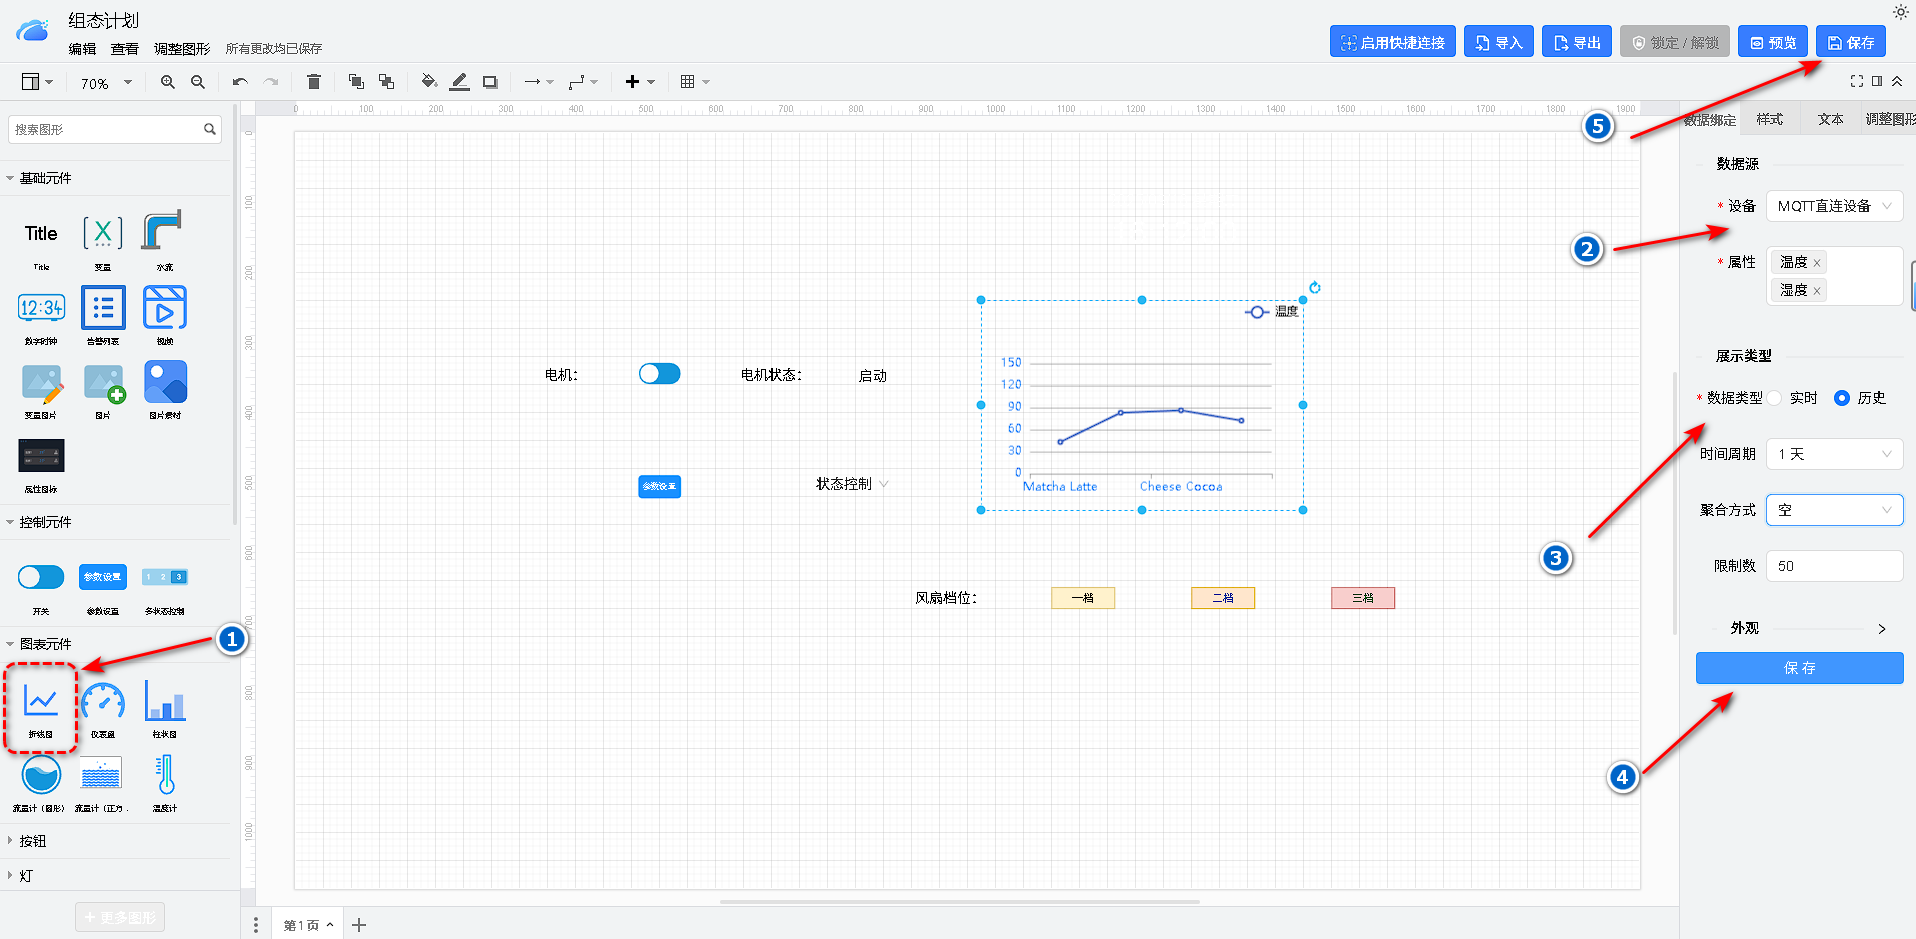Click the zoom in magnifier icon
This screenshot has height=939, width=1916.
click(168, 82)
